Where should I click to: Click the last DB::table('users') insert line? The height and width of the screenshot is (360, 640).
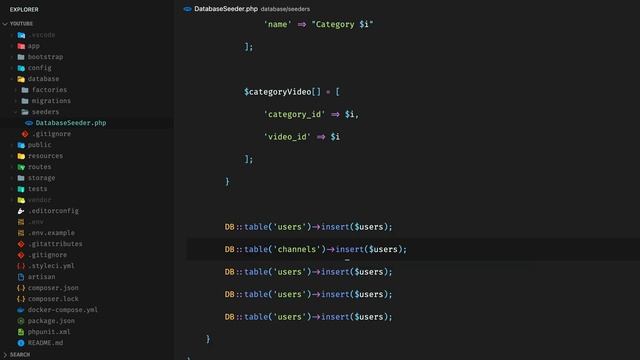(308, 317)
